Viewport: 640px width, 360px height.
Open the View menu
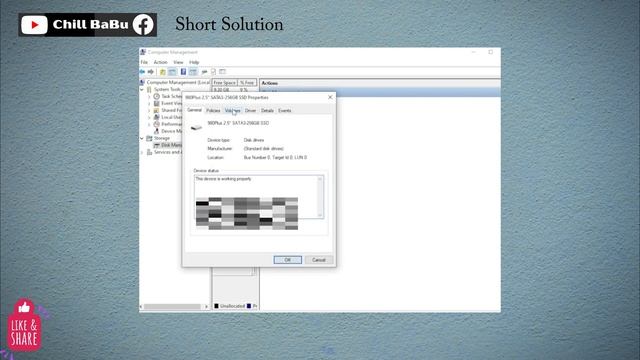[178, 62]
